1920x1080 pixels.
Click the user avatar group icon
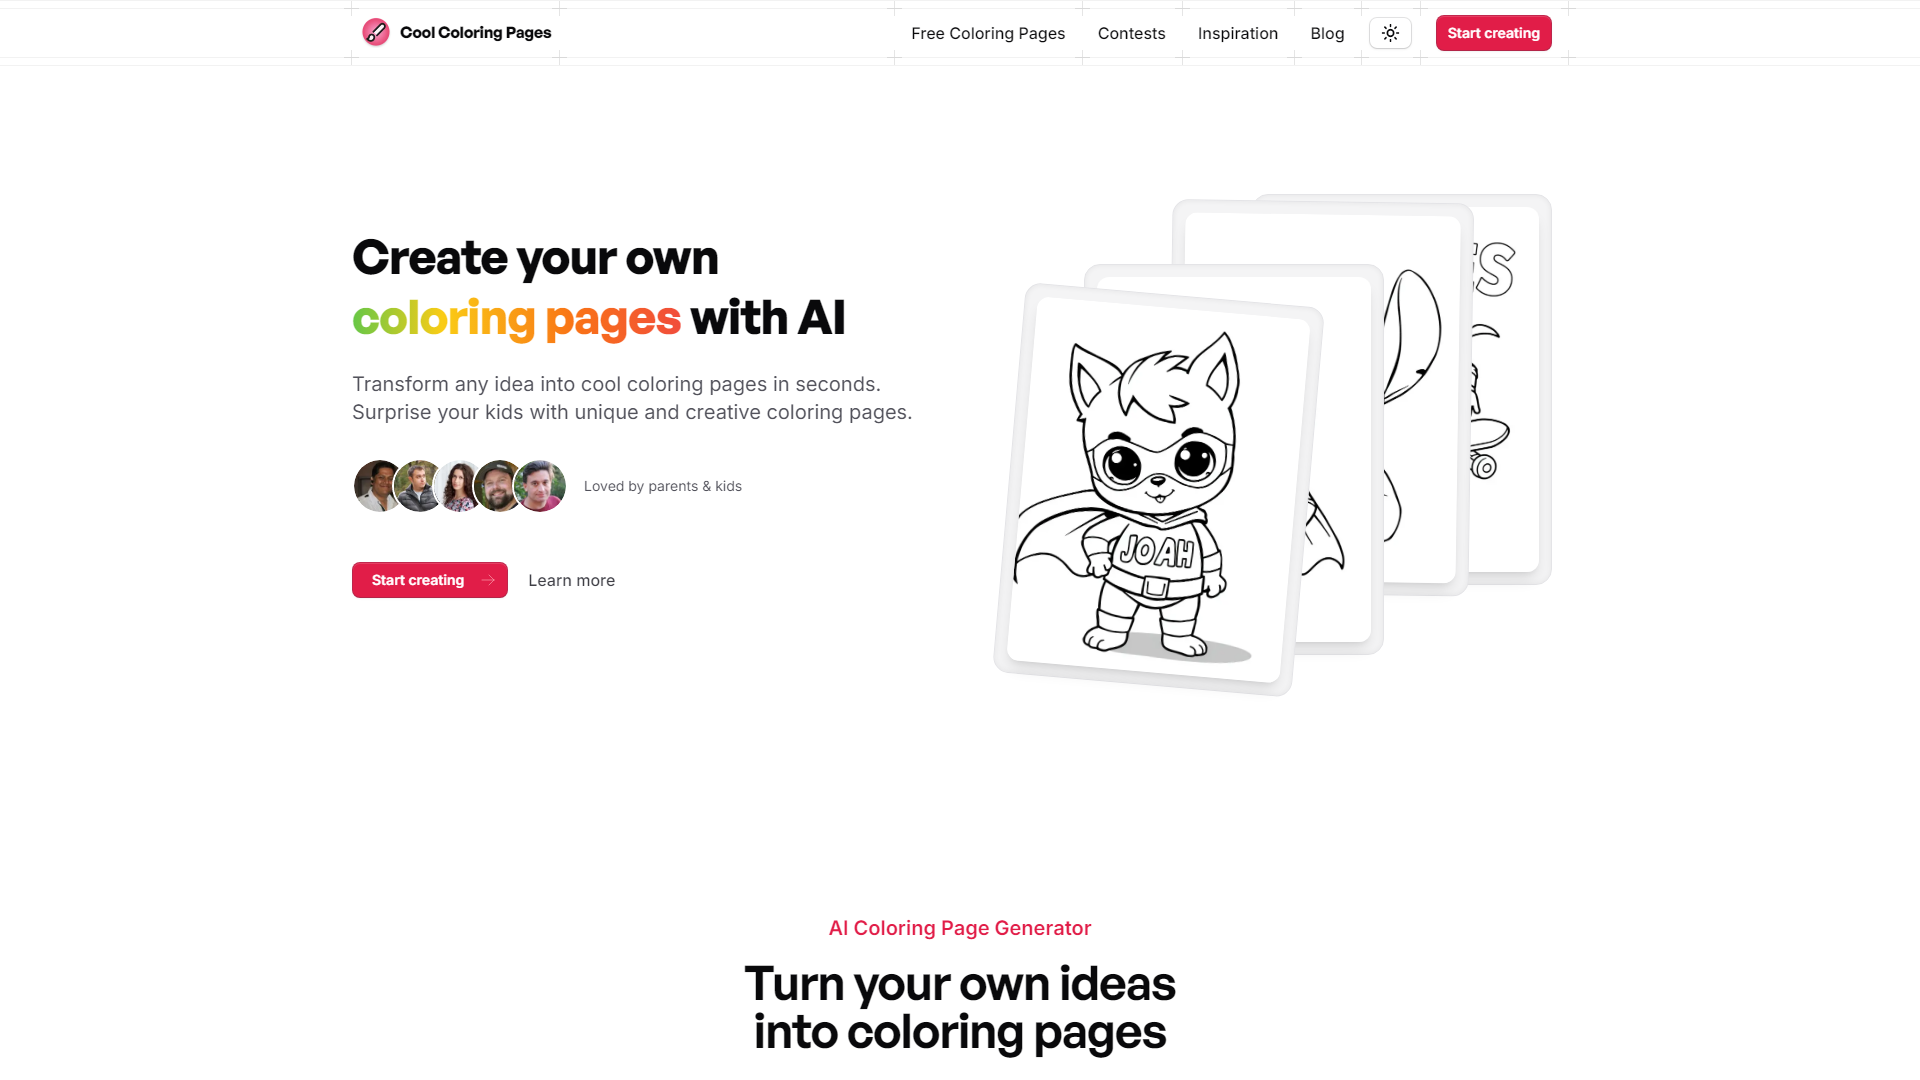459,487
